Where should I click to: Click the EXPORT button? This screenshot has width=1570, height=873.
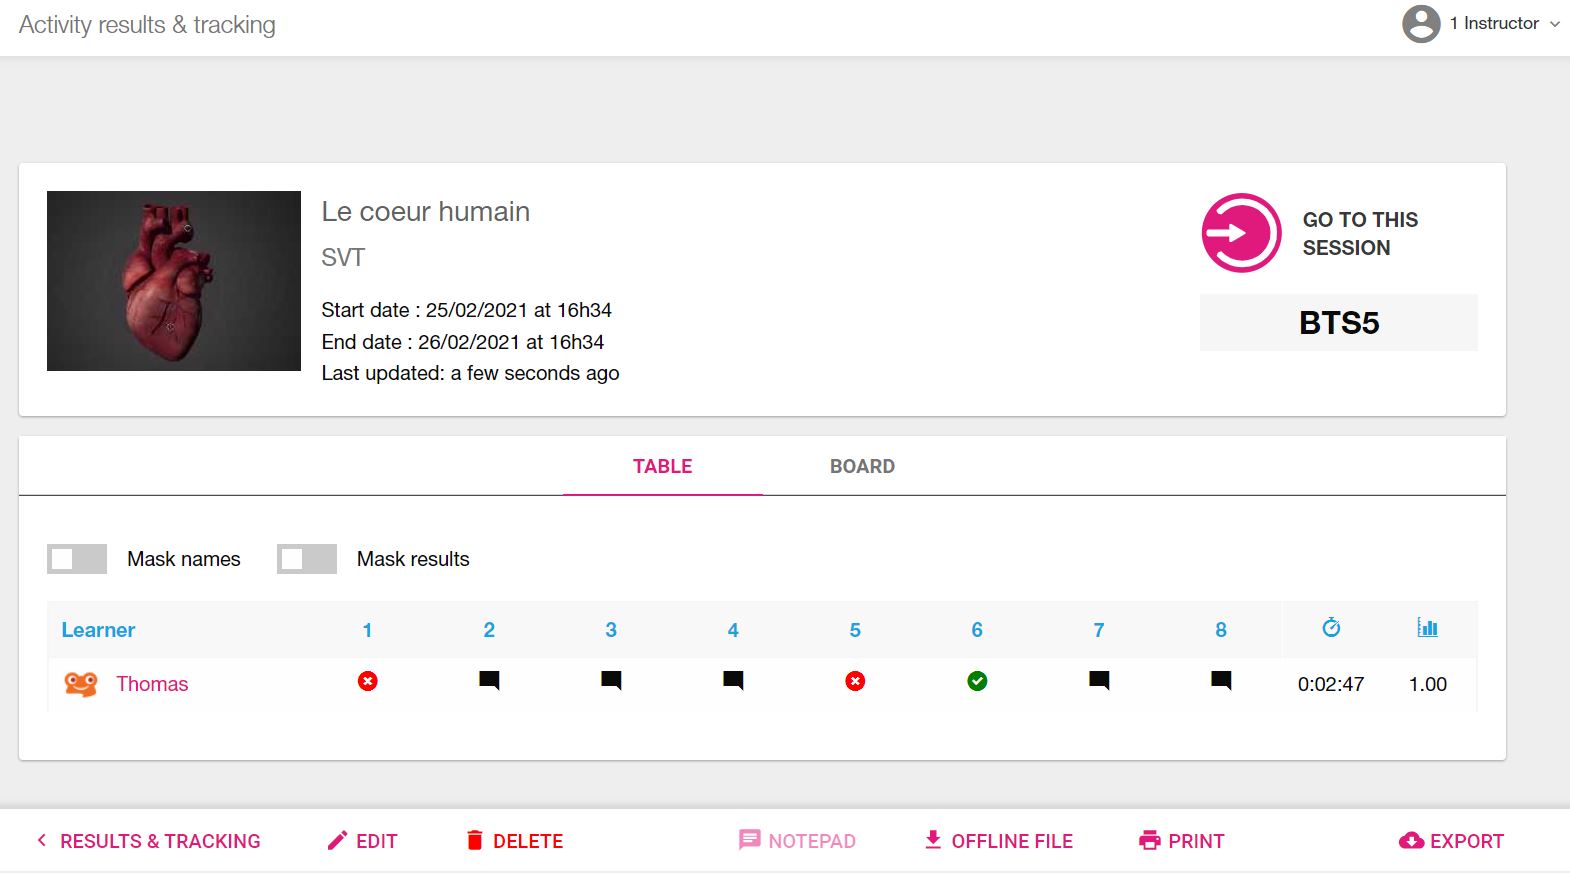pyautogui.click(x=1451, y=841)
